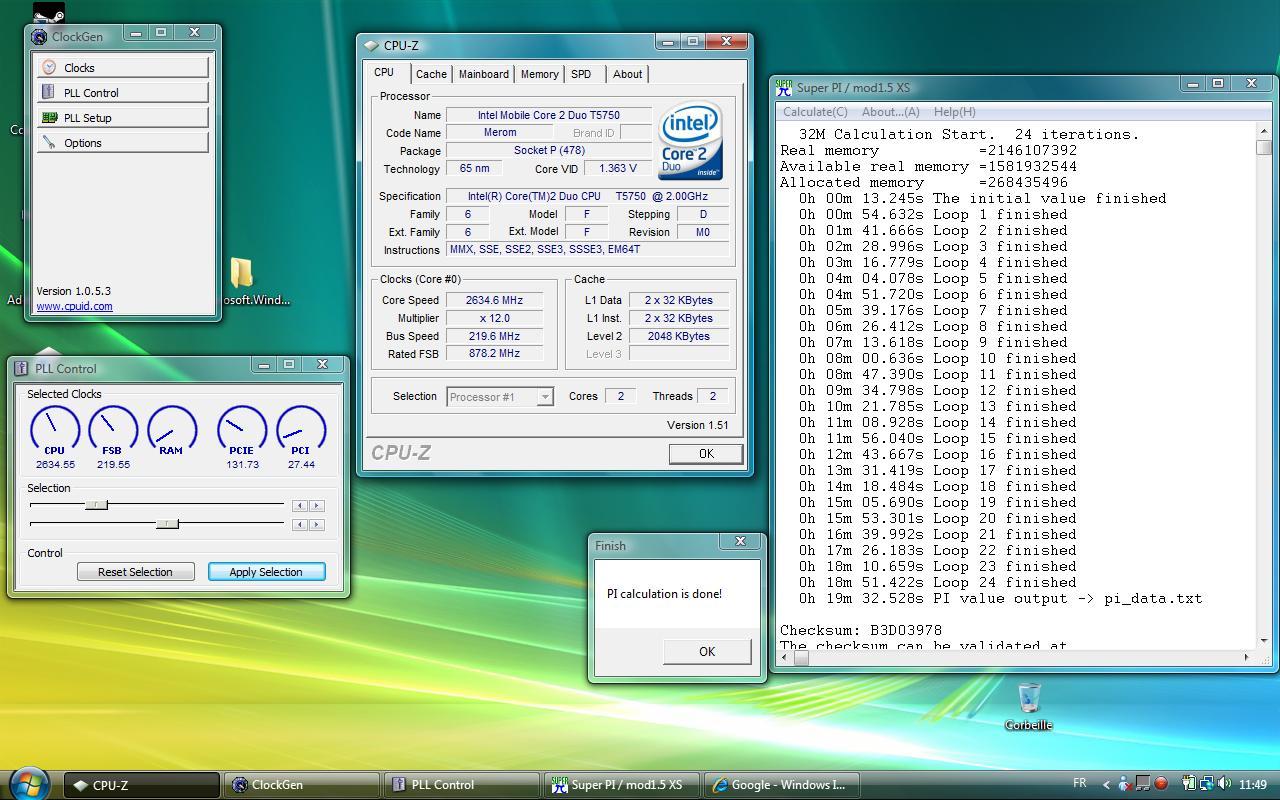Open PLL Control from ClockGen menu
This screenshot has height=800, width=1280.
122,92
